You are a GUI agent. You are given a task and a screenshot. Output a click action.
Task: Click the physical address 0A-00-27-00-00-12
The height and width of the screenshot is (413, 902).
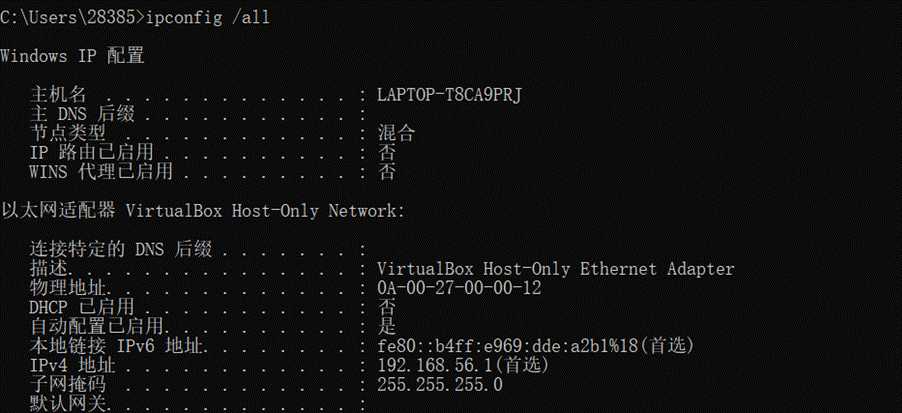click(459, 288)
